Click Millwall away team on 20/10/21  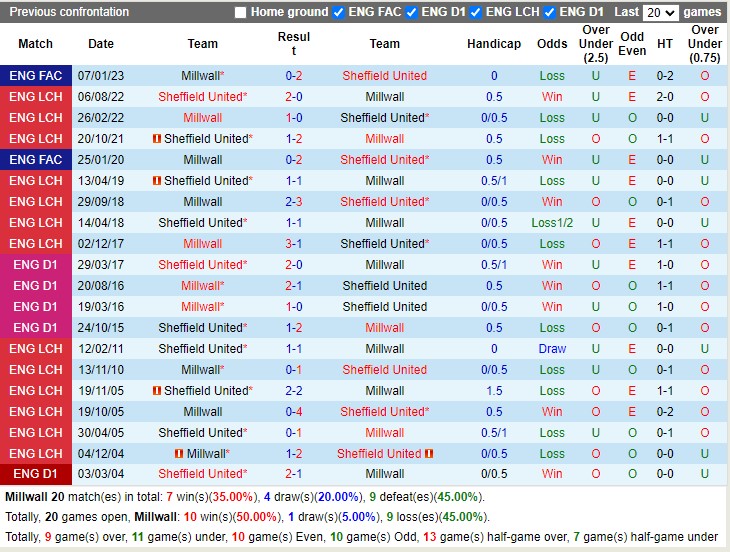(x=385, y=139)
